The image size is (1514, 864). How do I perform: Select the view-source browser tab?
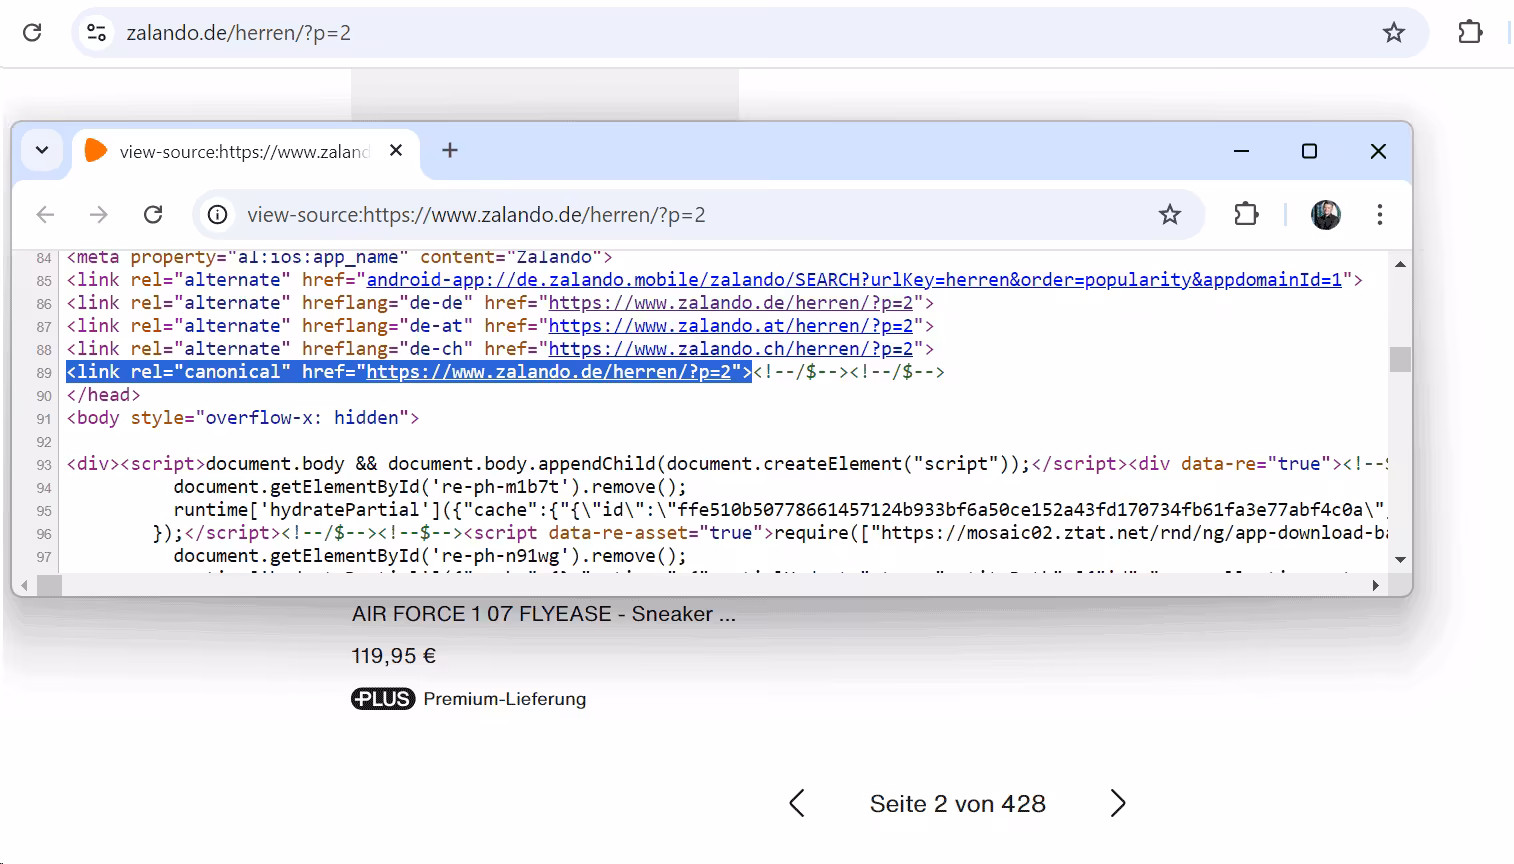(240, 151)
